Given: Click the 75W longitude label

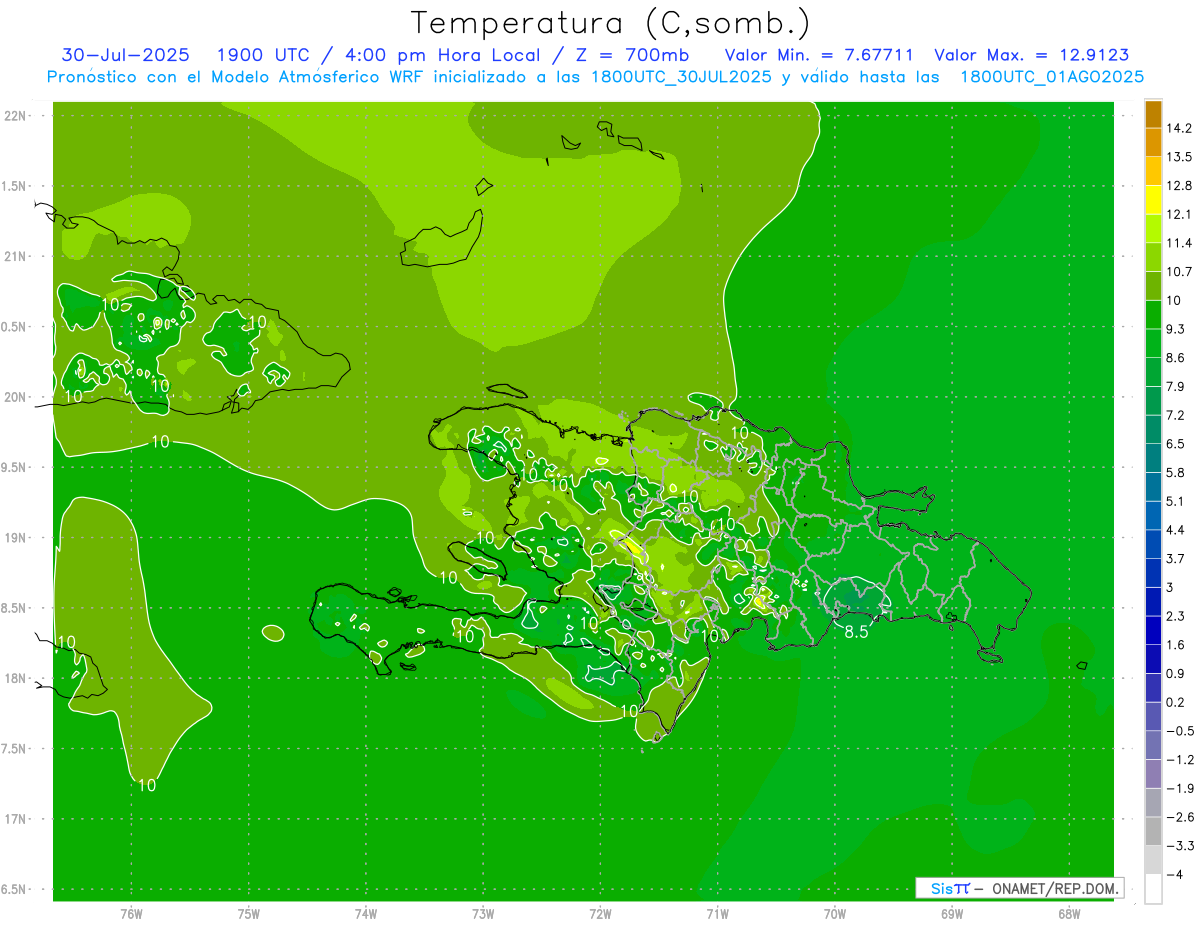Looking at the screenshot, I should [248, 914].
